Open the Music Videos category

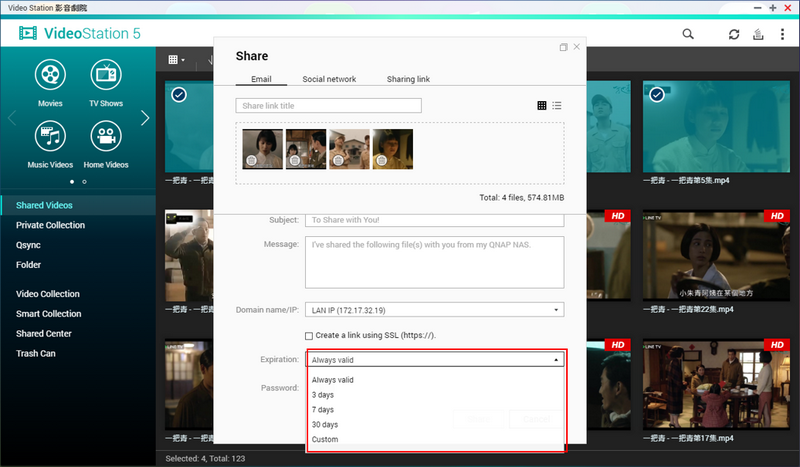(x=50, y=144)
